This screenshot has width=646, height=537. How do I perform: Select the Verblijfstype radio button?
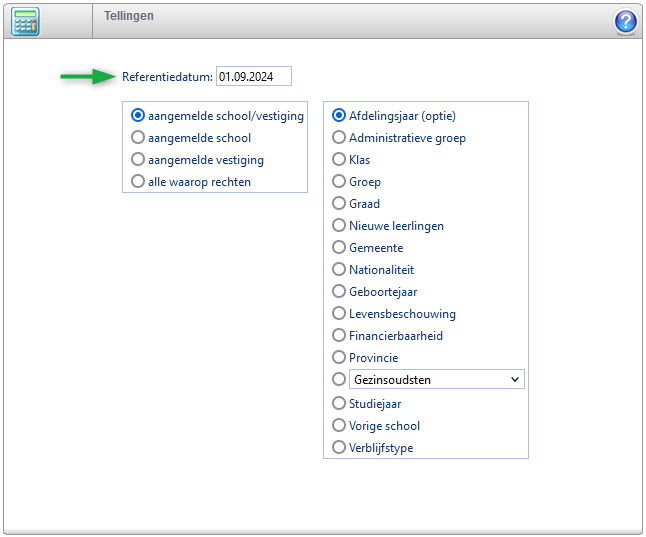click(x=340, y=448)
